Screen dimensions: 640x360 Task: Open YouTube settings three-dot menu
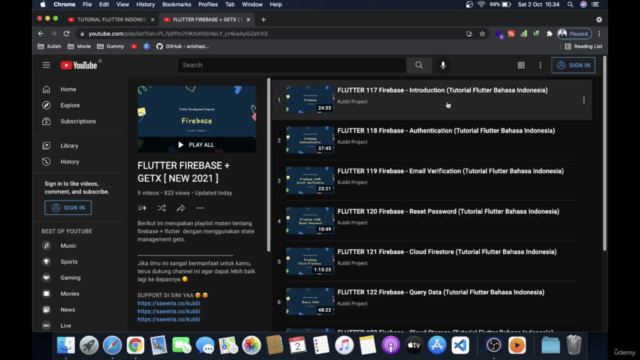(x=540, y=65)
